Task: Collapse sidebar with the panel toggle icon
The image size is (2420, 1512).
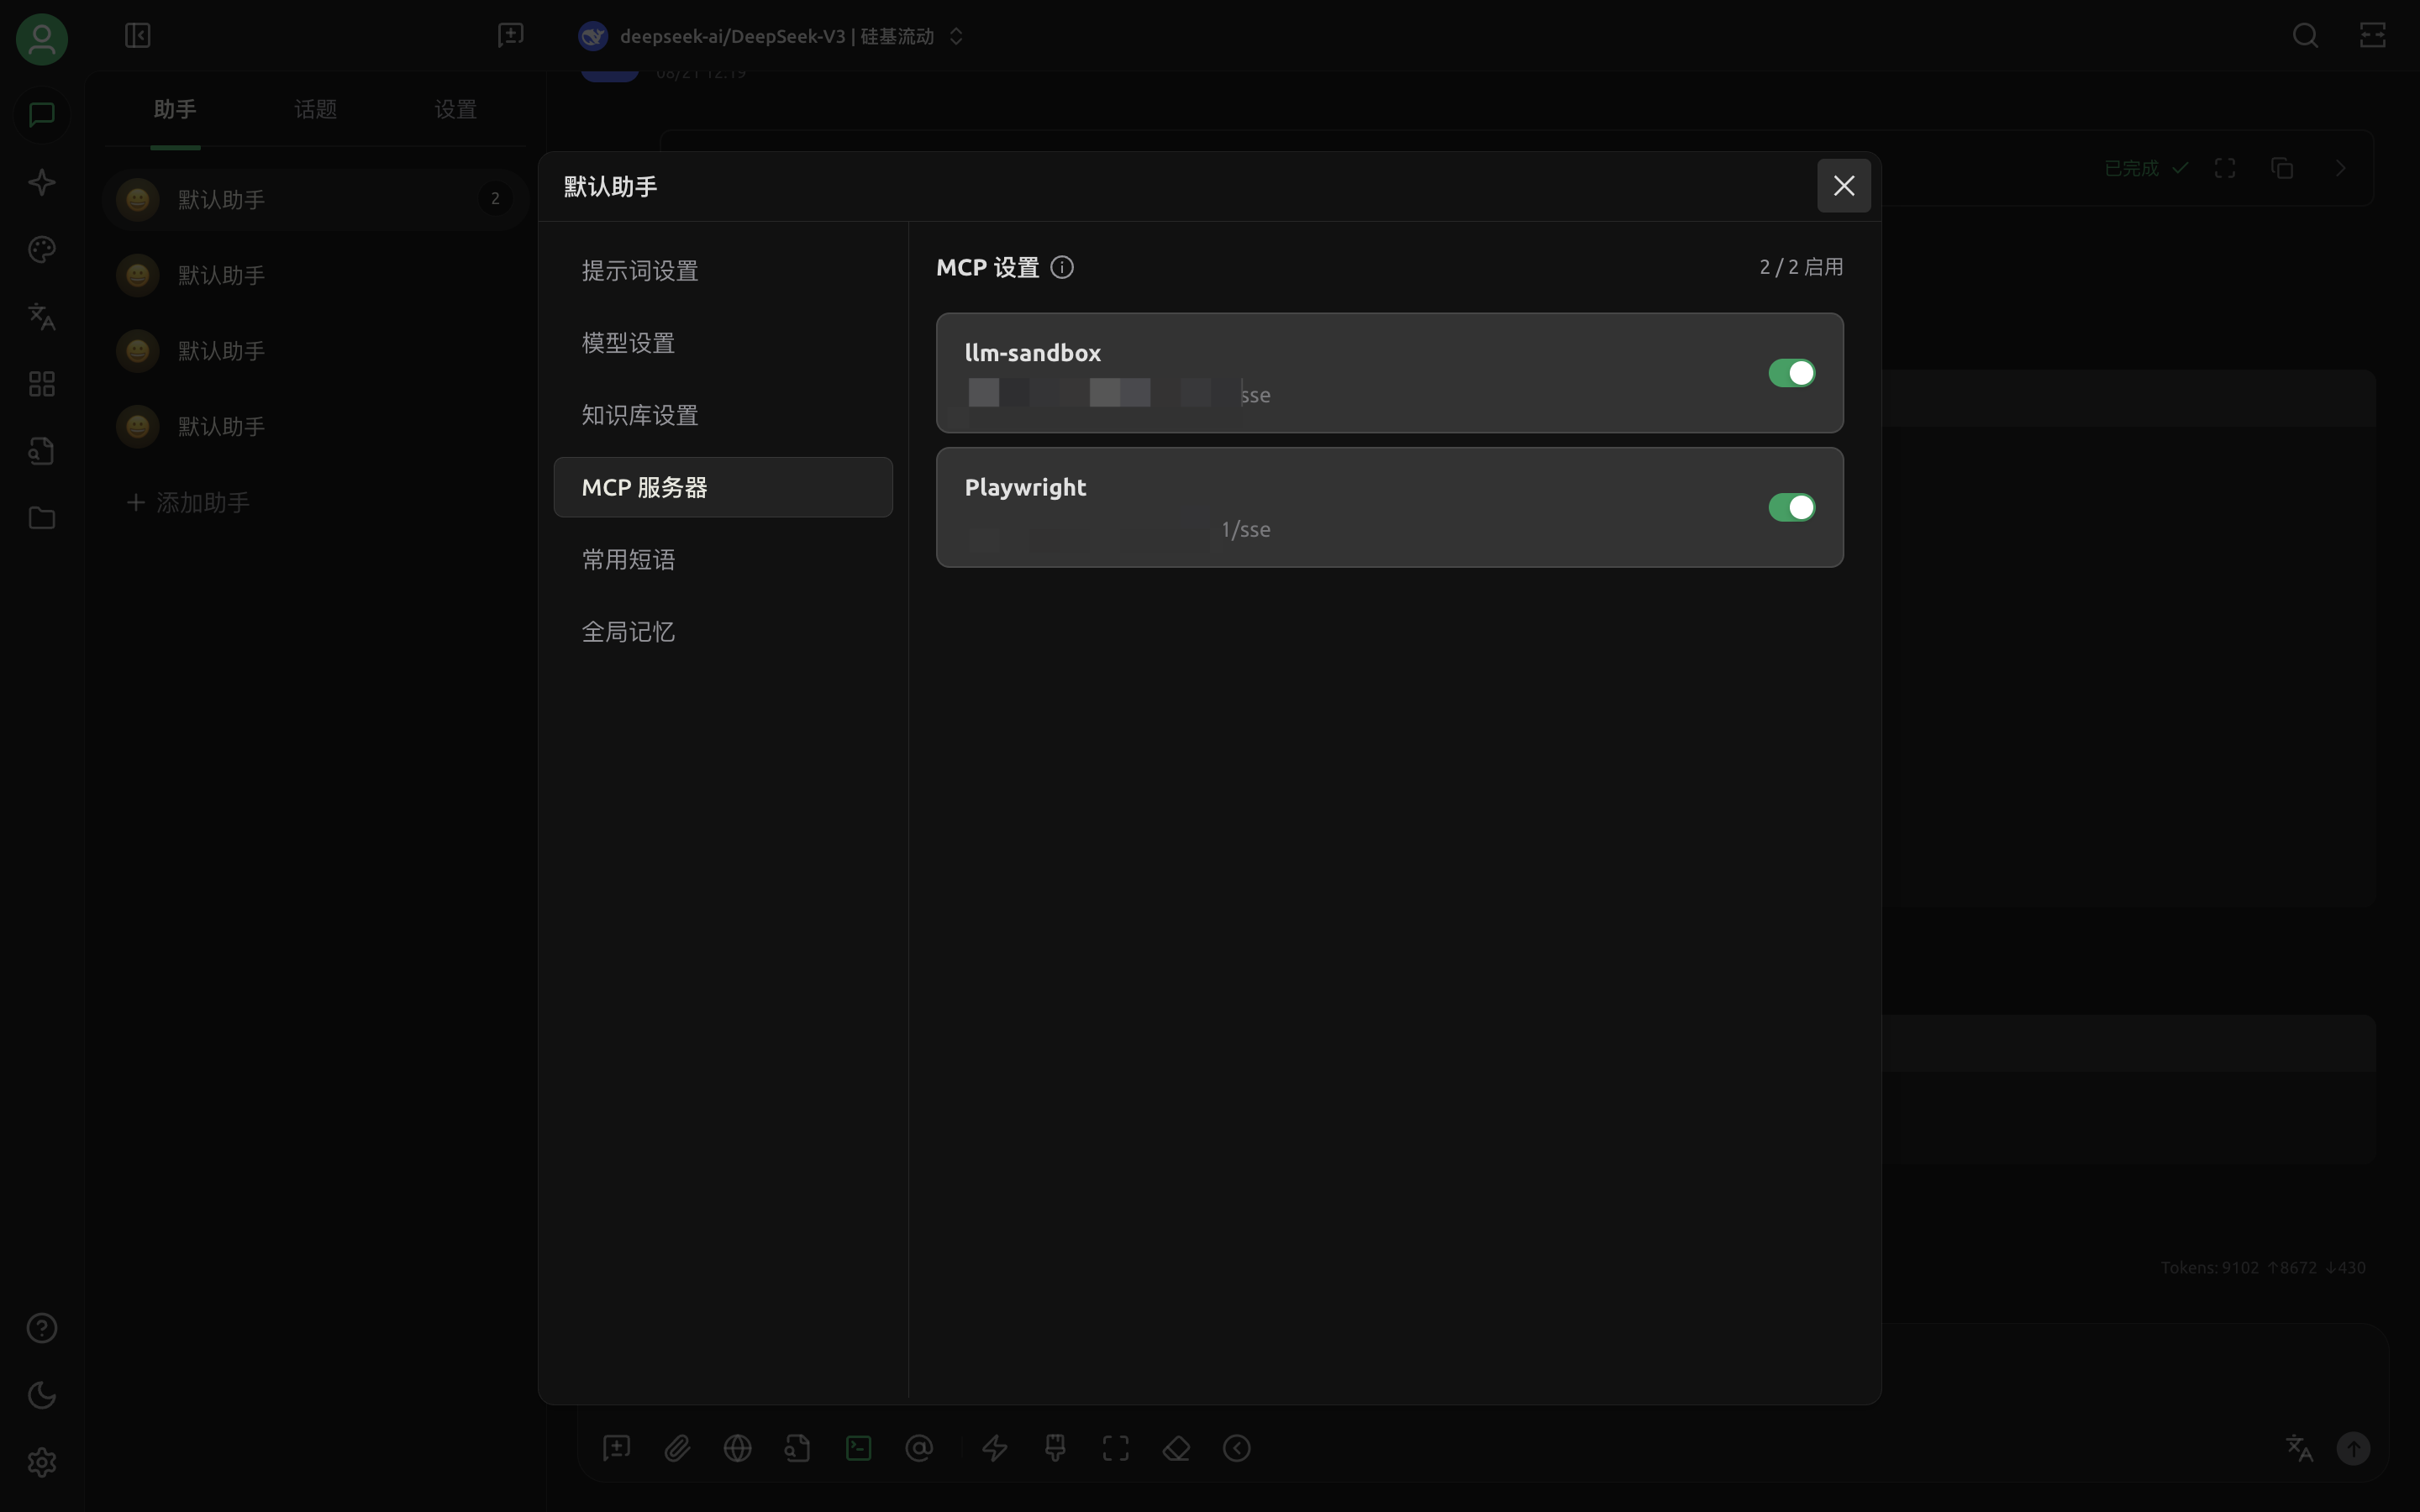Action: click(x=137, y=36)
